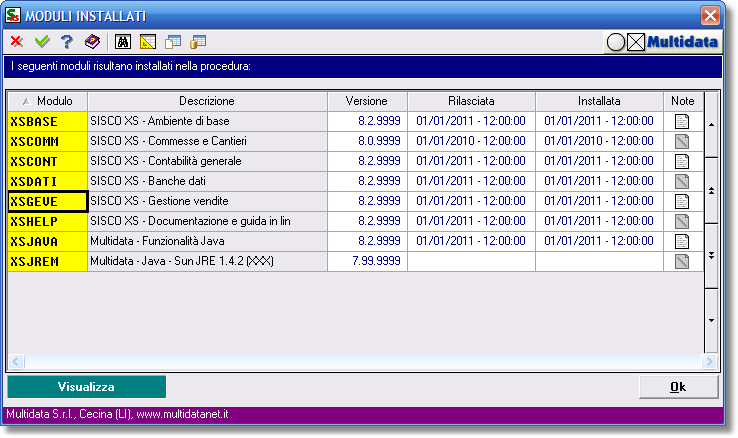
Task: Click the Rilasciata column header
Action: tap(472, 101)
